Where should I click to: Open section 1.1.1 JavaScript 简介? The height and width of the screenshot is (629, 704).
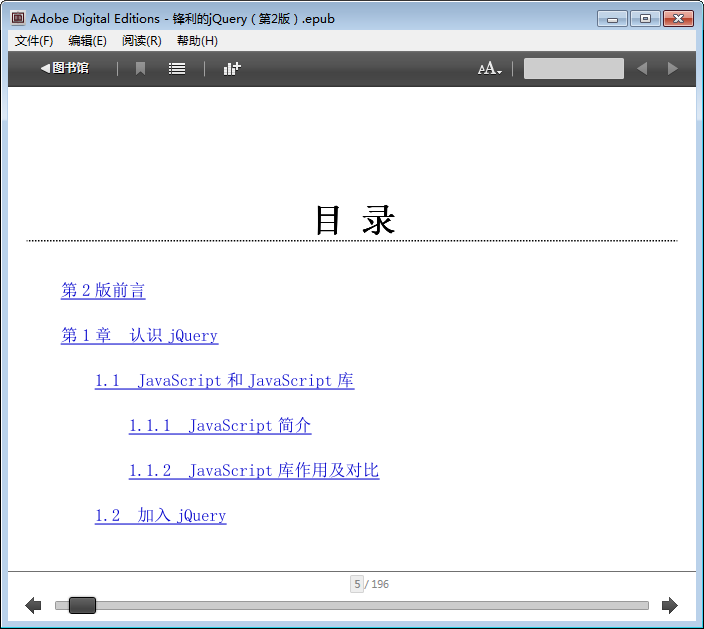click(x=220, y=425)
